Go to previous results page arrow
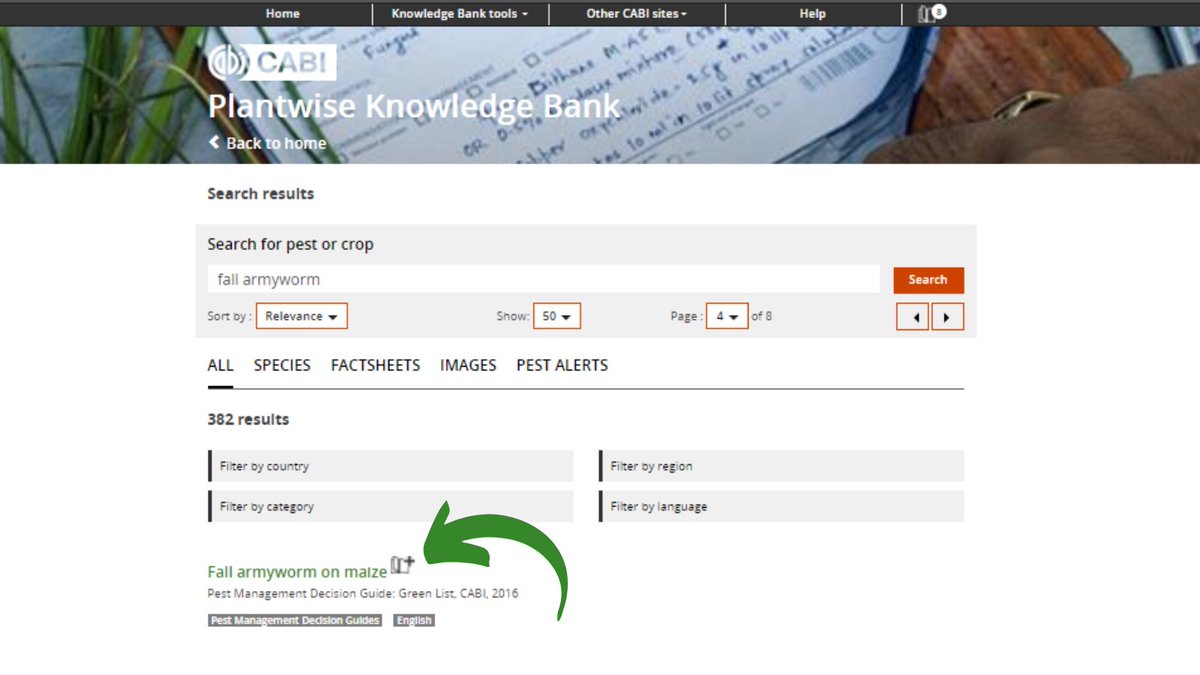The image size is (1200, 675). tap(912, 317)
